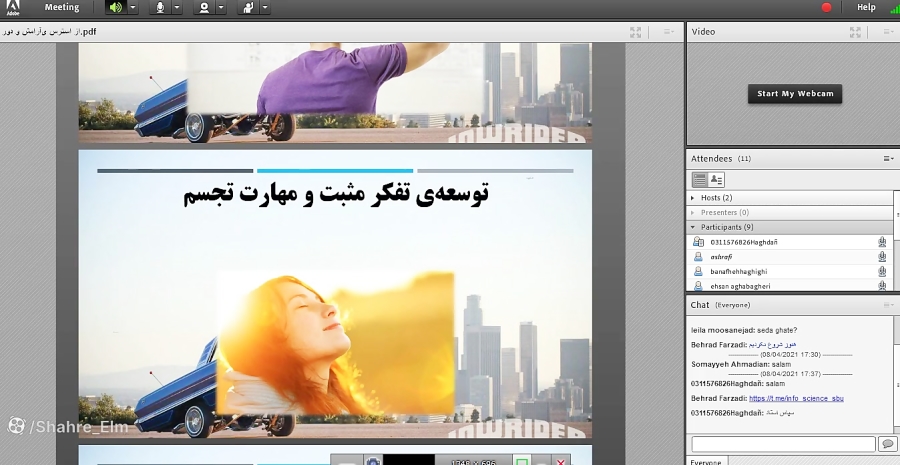Image resolution: width=900 pixels, height=465 pixels.
Task: Open the Chat pod options menu
Action: (888, 305)
